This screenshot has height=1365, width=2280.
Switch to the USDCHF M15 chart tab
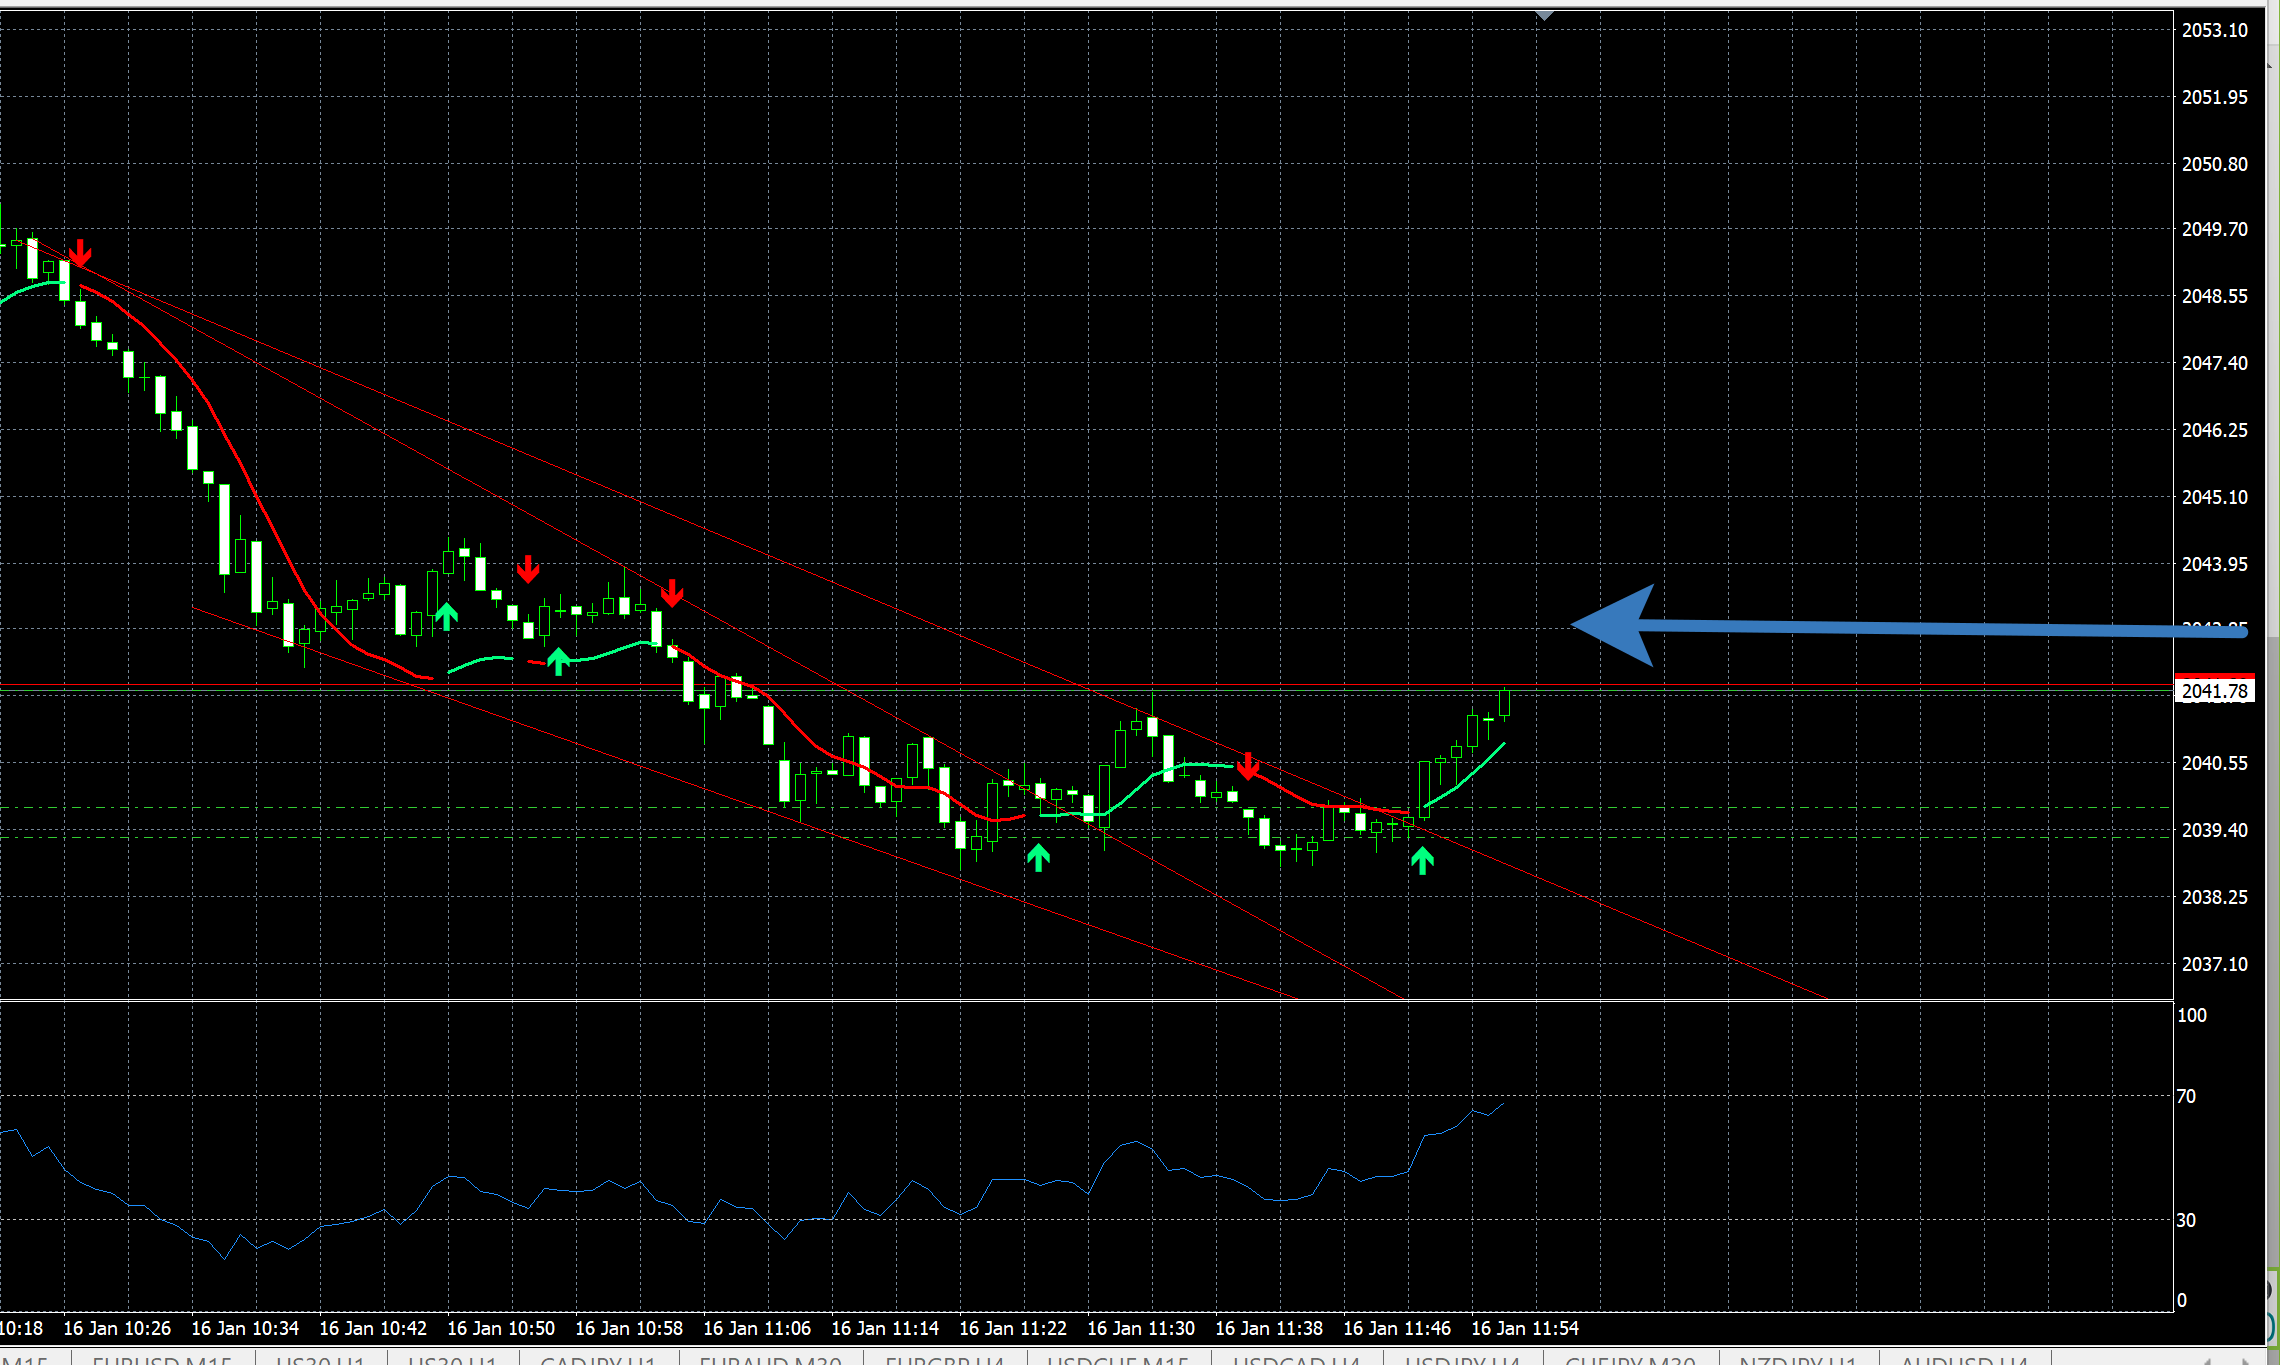[1118, 1360]
